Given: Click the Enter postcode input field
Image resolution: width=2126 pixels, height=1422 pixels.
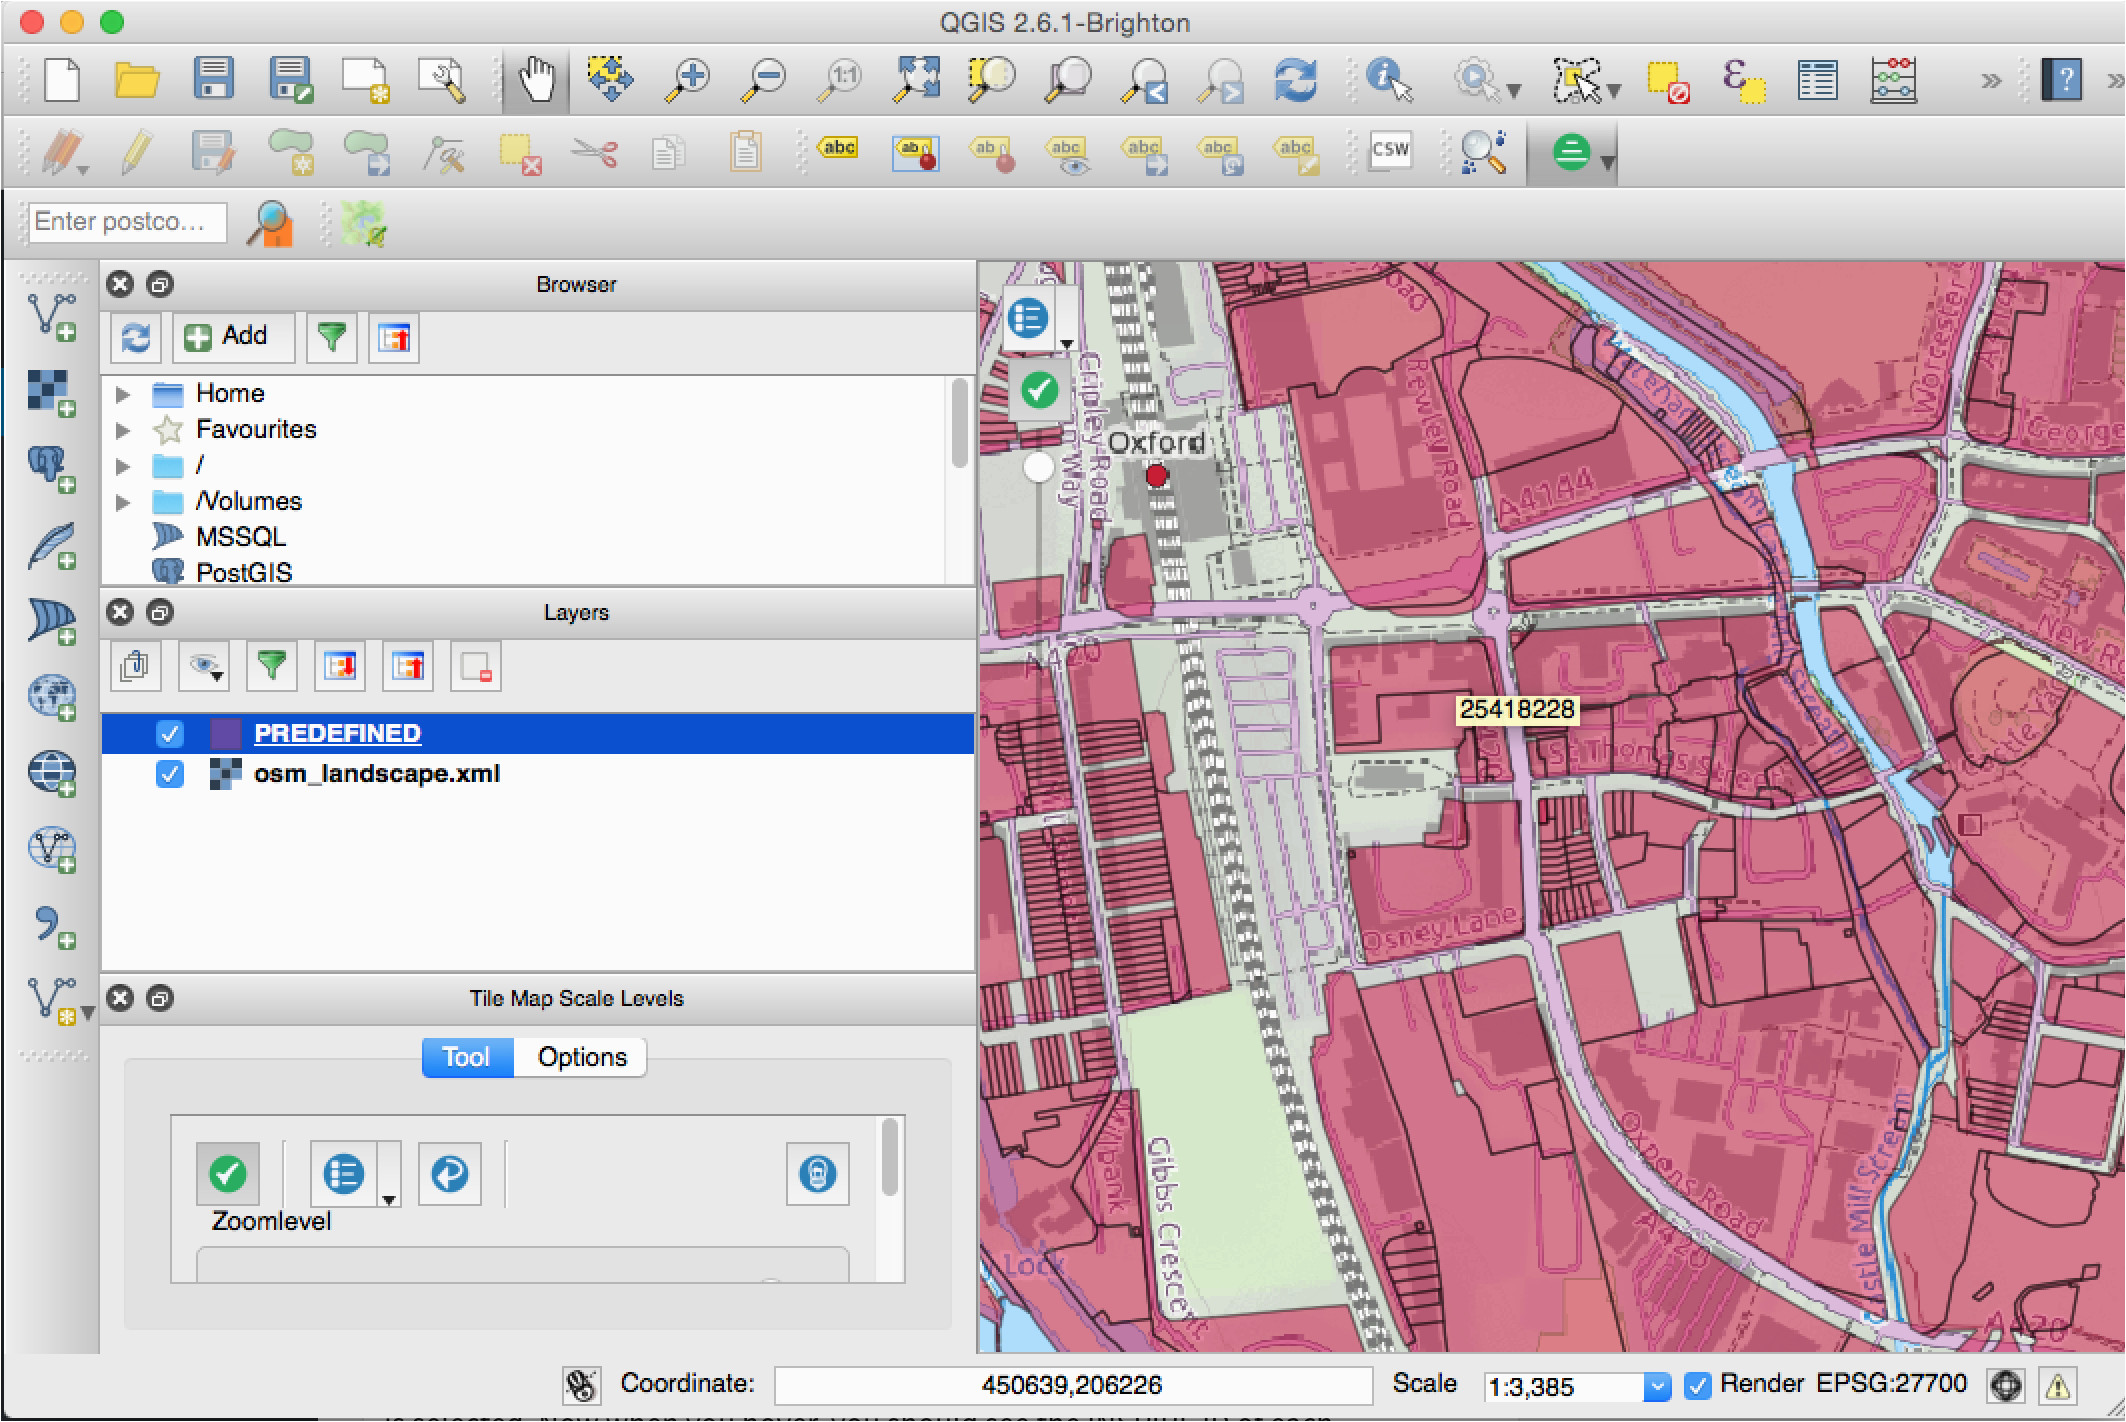Looking at the screenshot, I should click(x=128, y=222).
